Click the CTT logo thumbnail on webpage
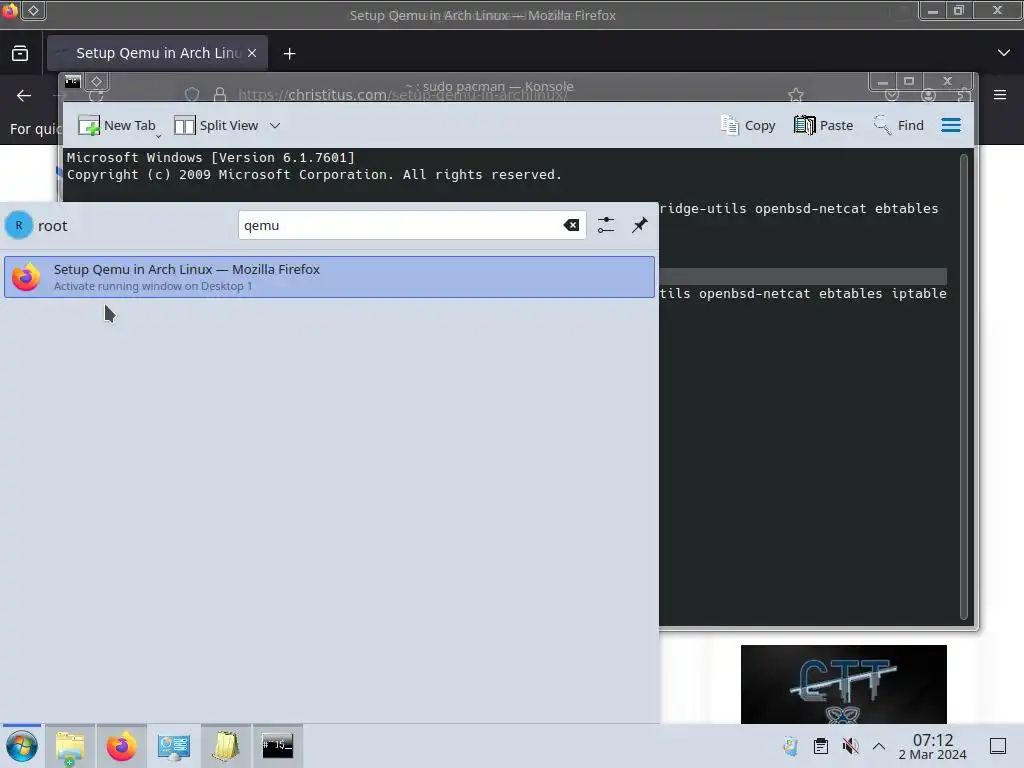Viewport: 1024px width, 768px height. [844, 684]
